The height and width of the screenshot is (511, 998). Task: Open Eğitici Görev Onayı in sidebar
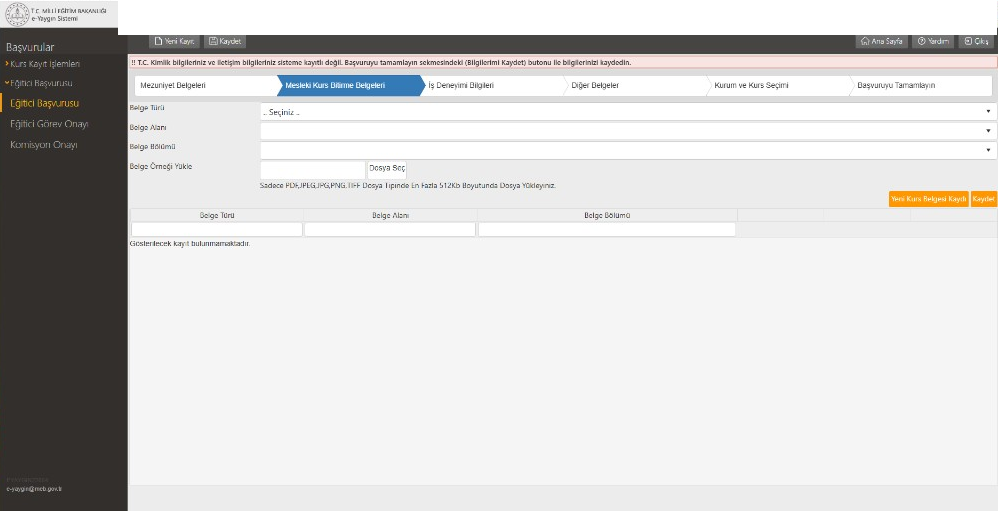coord(49,124)
